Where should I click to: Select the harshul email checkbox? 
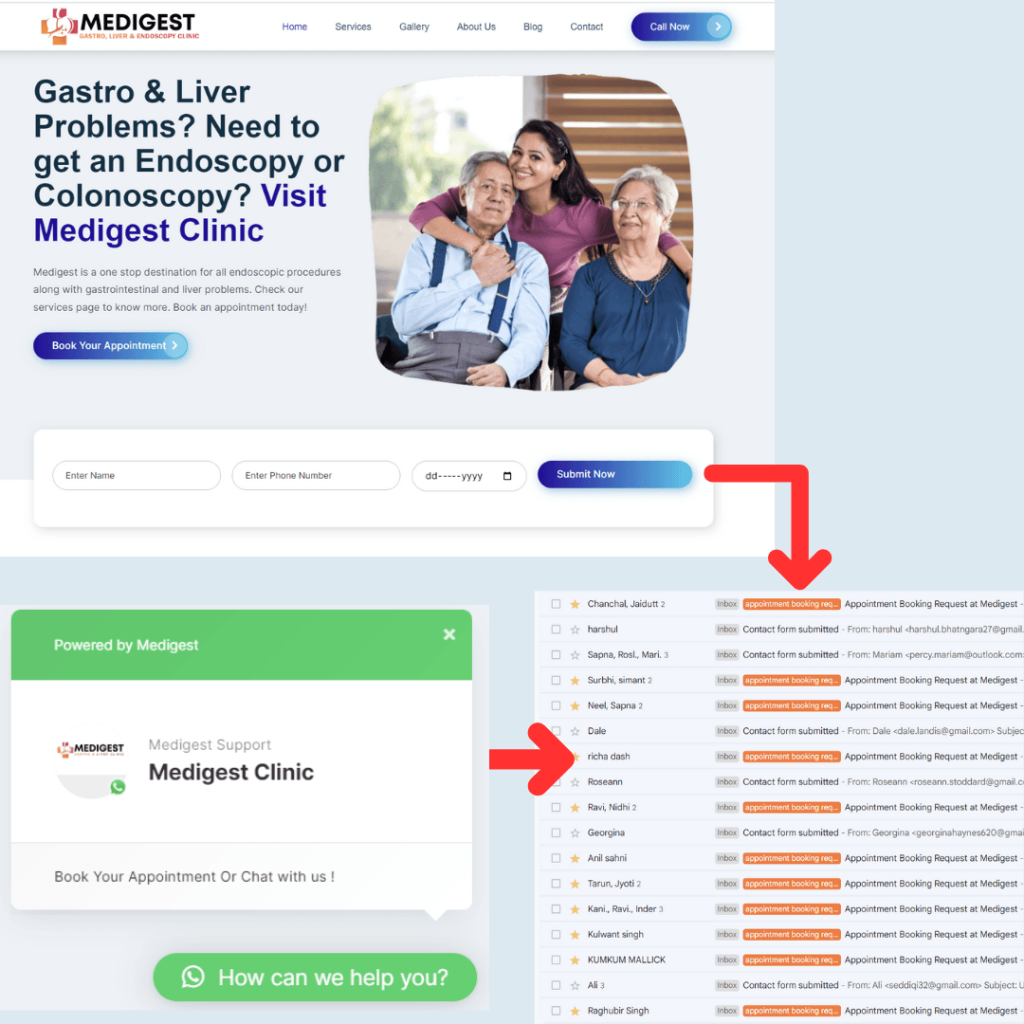(x=556, y=630)
